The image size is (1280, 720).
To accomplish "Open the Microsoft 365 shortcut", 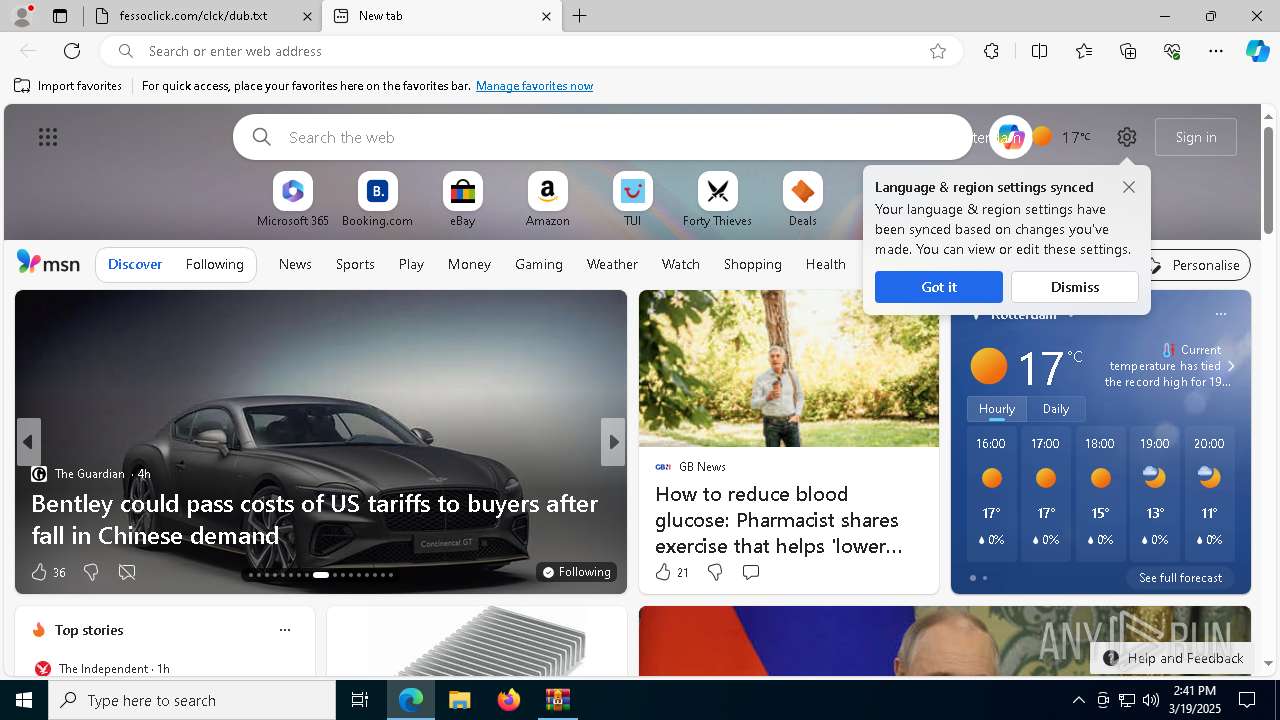I will (x=293, y=200).
